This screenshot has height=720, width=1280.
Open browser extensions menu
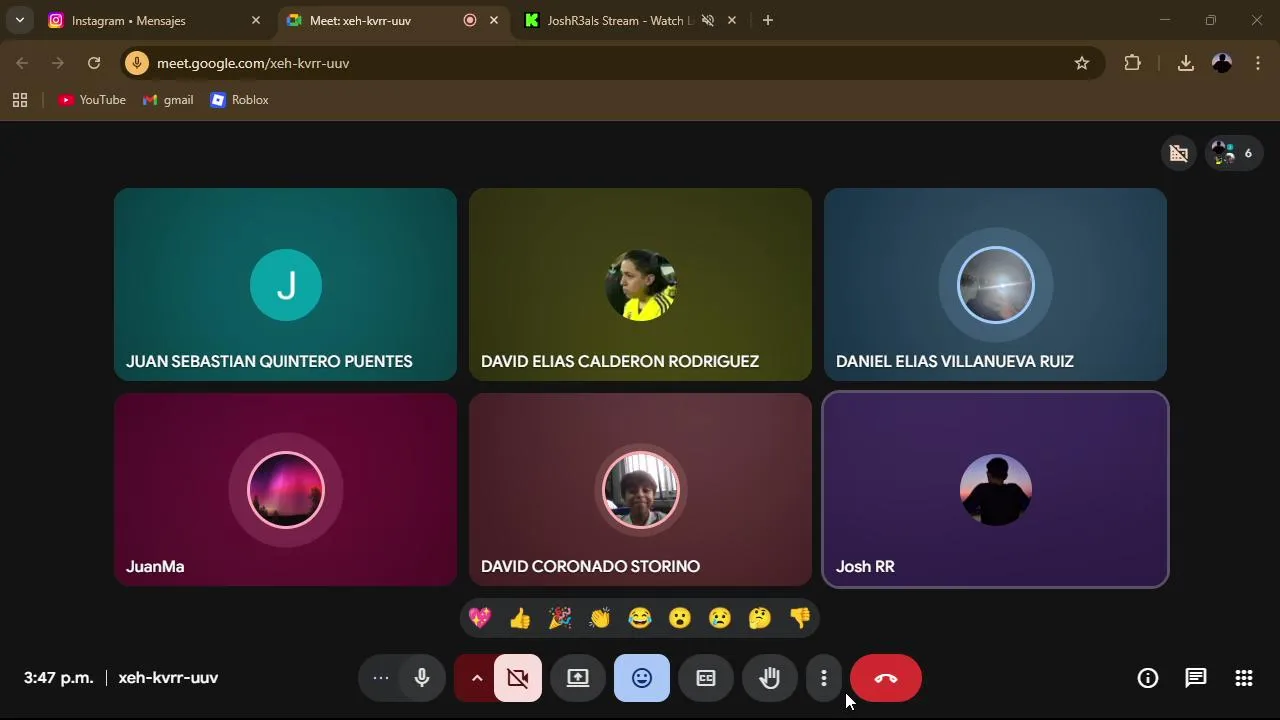point(1132,63)
